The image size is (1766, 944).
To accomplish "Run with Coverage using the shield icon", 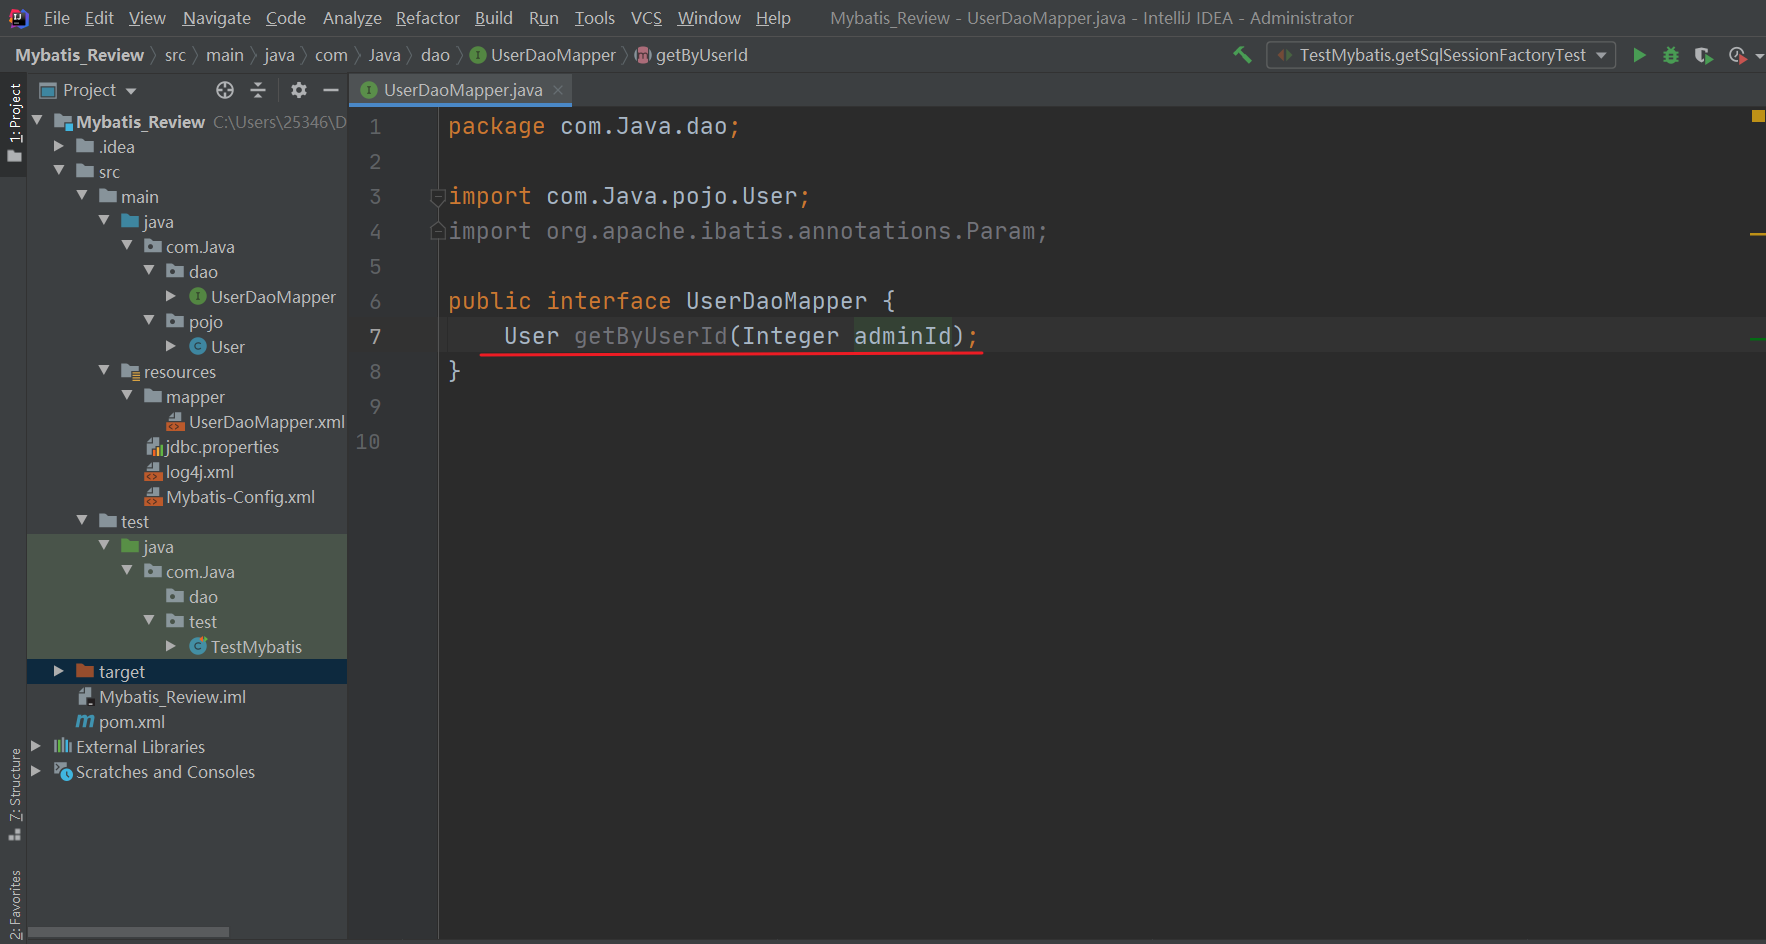I will [1703, 55].
